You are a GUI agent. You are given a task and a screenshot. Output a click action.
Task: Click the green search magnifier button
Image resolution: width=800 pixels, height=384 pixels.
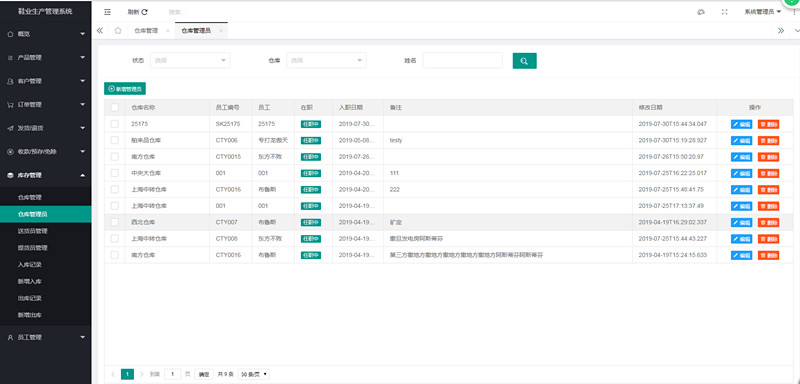coord(524,61)
